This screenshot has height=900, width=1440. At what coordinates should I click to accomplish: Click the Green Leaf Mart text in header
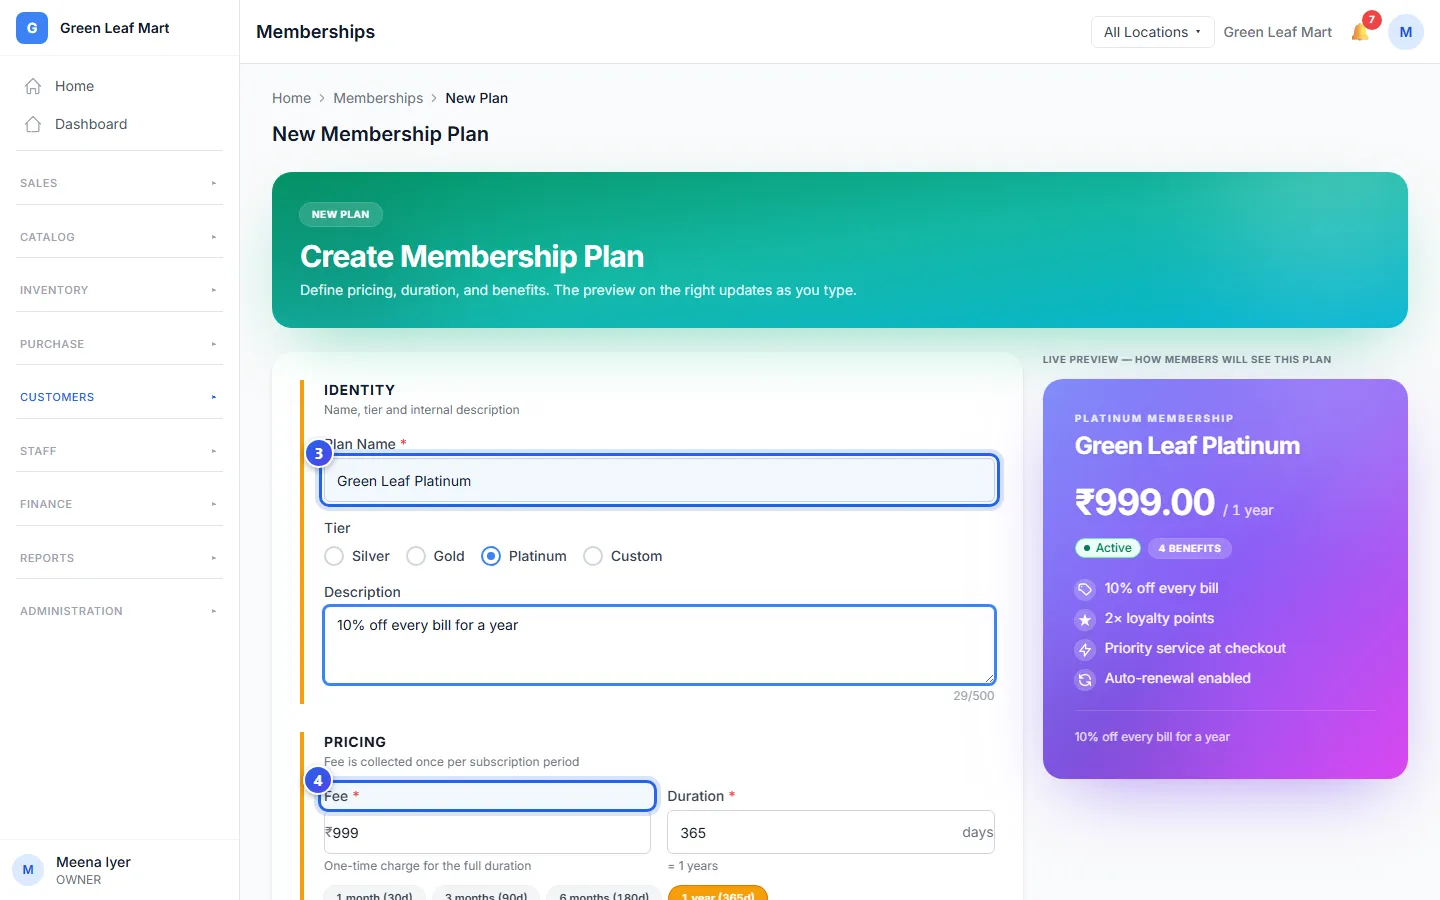[1278, 32]
